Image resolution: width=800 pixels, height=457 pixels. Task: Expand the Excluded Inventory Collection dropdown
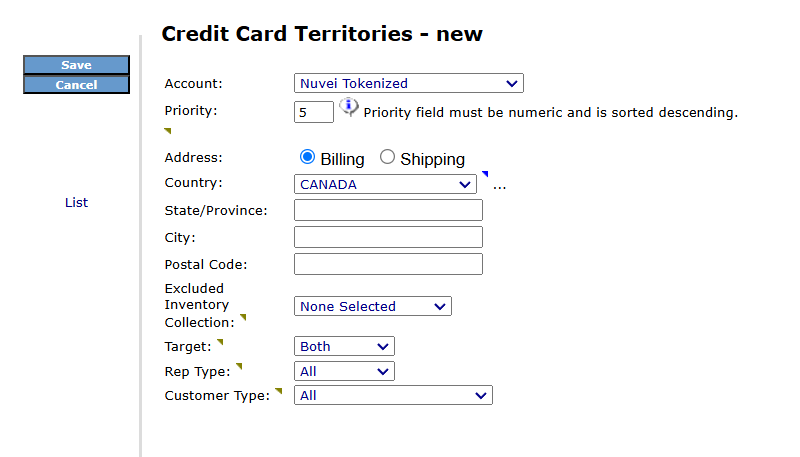click(x=372, y=307)
